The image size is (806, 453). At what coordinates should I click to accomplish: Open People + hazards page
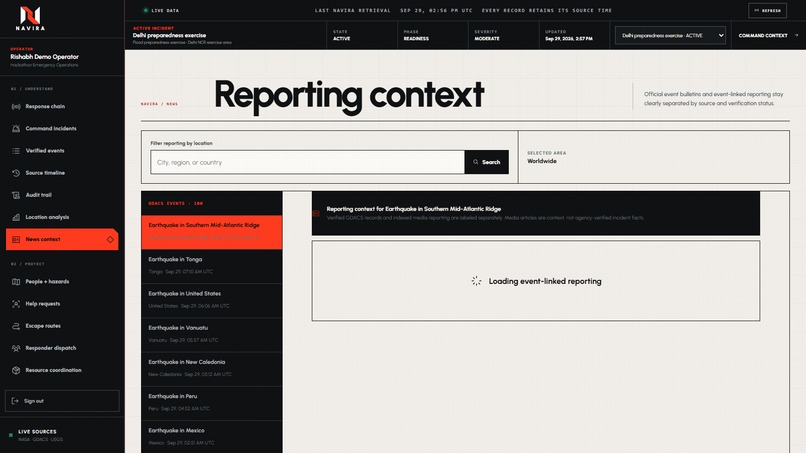click(62, 281)
